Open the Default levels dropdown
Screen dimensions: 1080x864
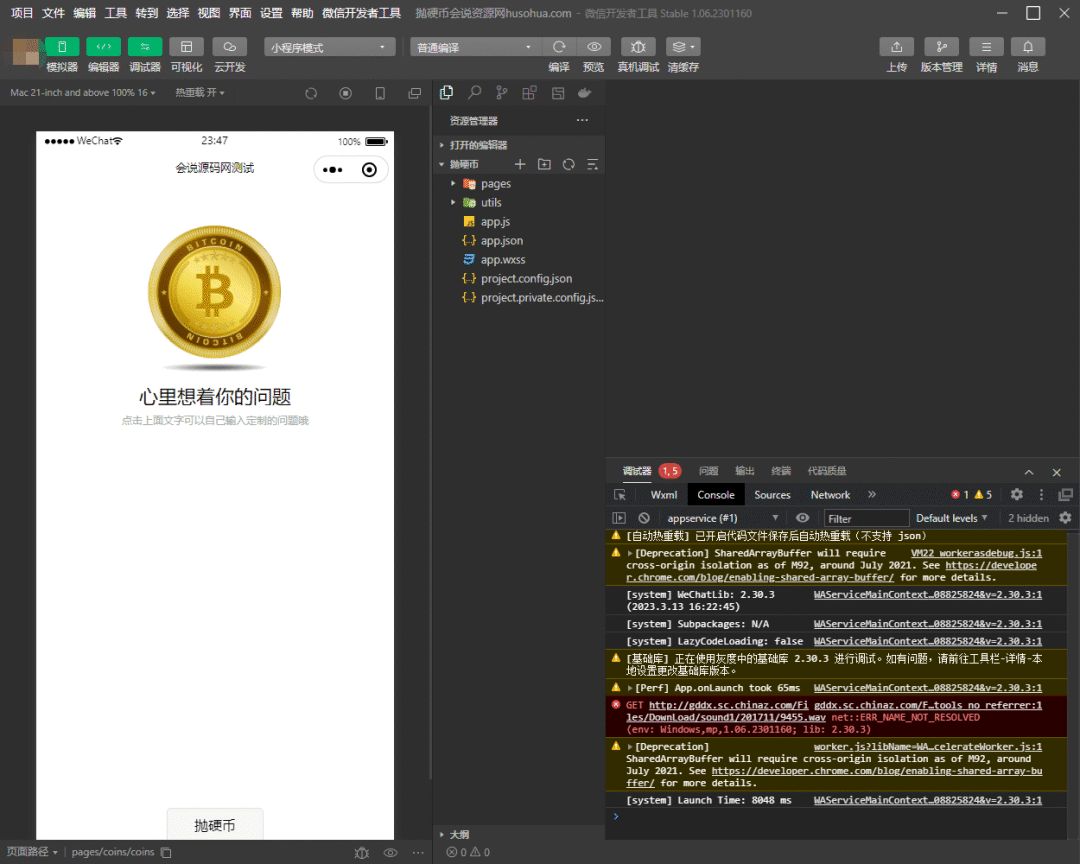[951, 518]
